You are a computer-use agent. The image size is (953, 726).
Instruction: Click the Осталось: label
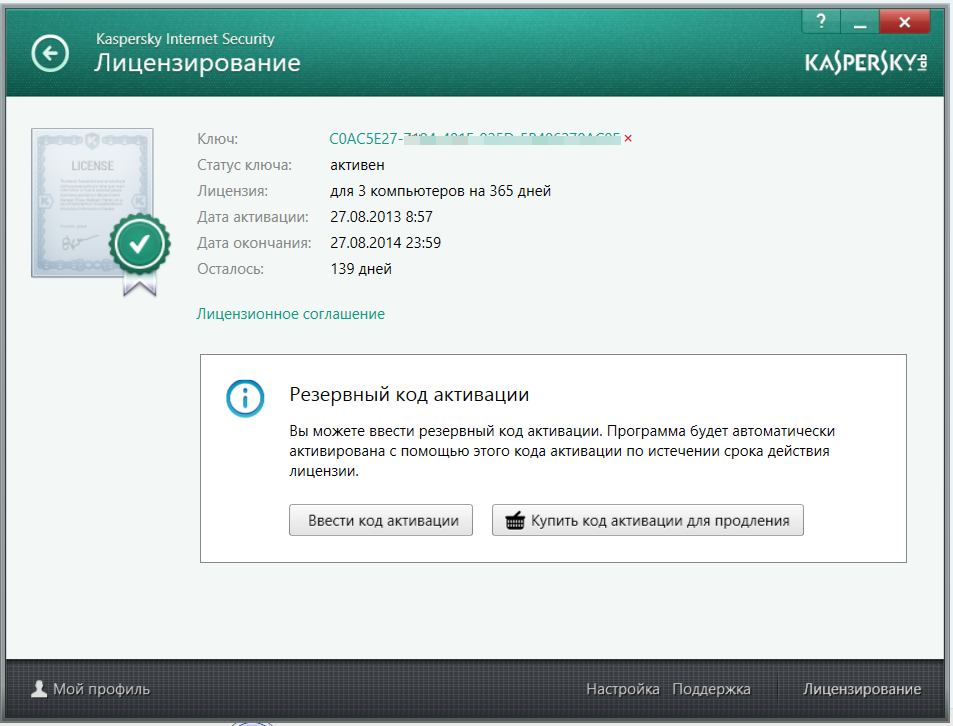pos(230,269)
